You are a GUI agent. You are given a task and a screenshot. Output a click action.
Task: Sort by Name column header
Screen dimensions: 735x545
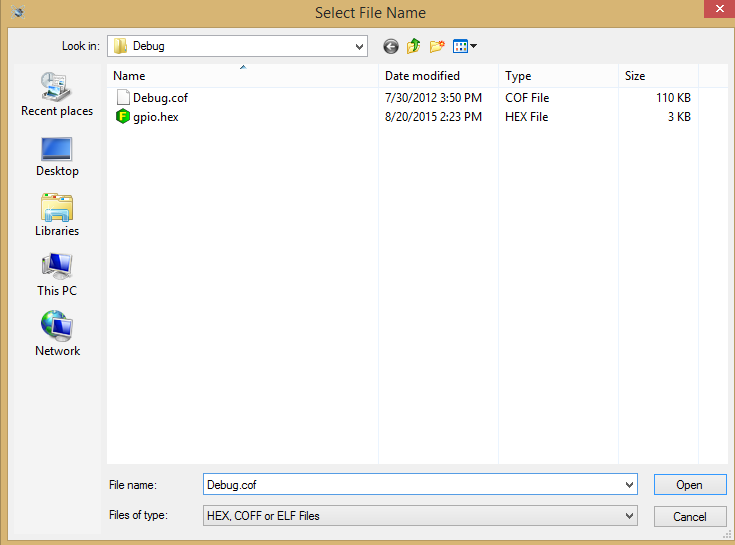click(242, 76)
